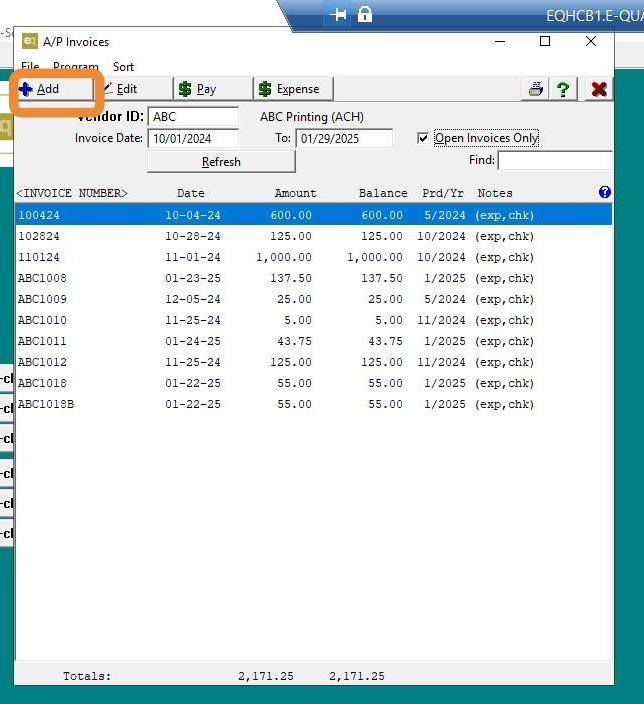Click the date 12-05-24 cell

[x=193, y=299]
